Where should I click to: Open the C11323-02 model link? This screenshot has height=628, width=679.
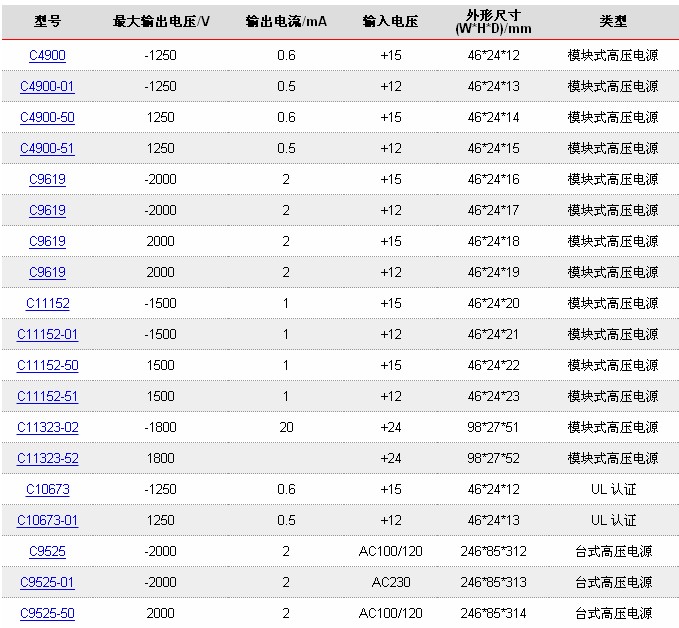coord(47,427)
